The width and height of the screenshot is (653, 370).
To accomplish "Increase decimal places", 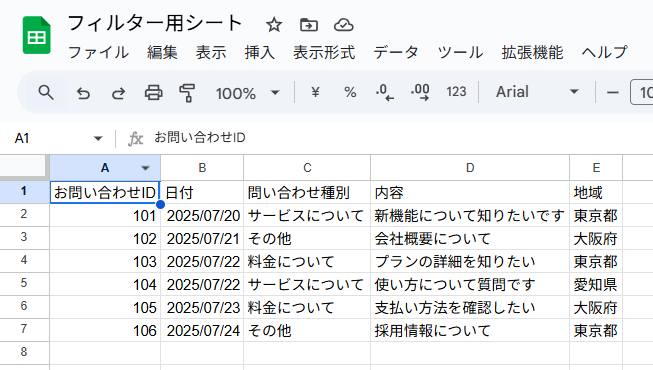I will [420, 92].
